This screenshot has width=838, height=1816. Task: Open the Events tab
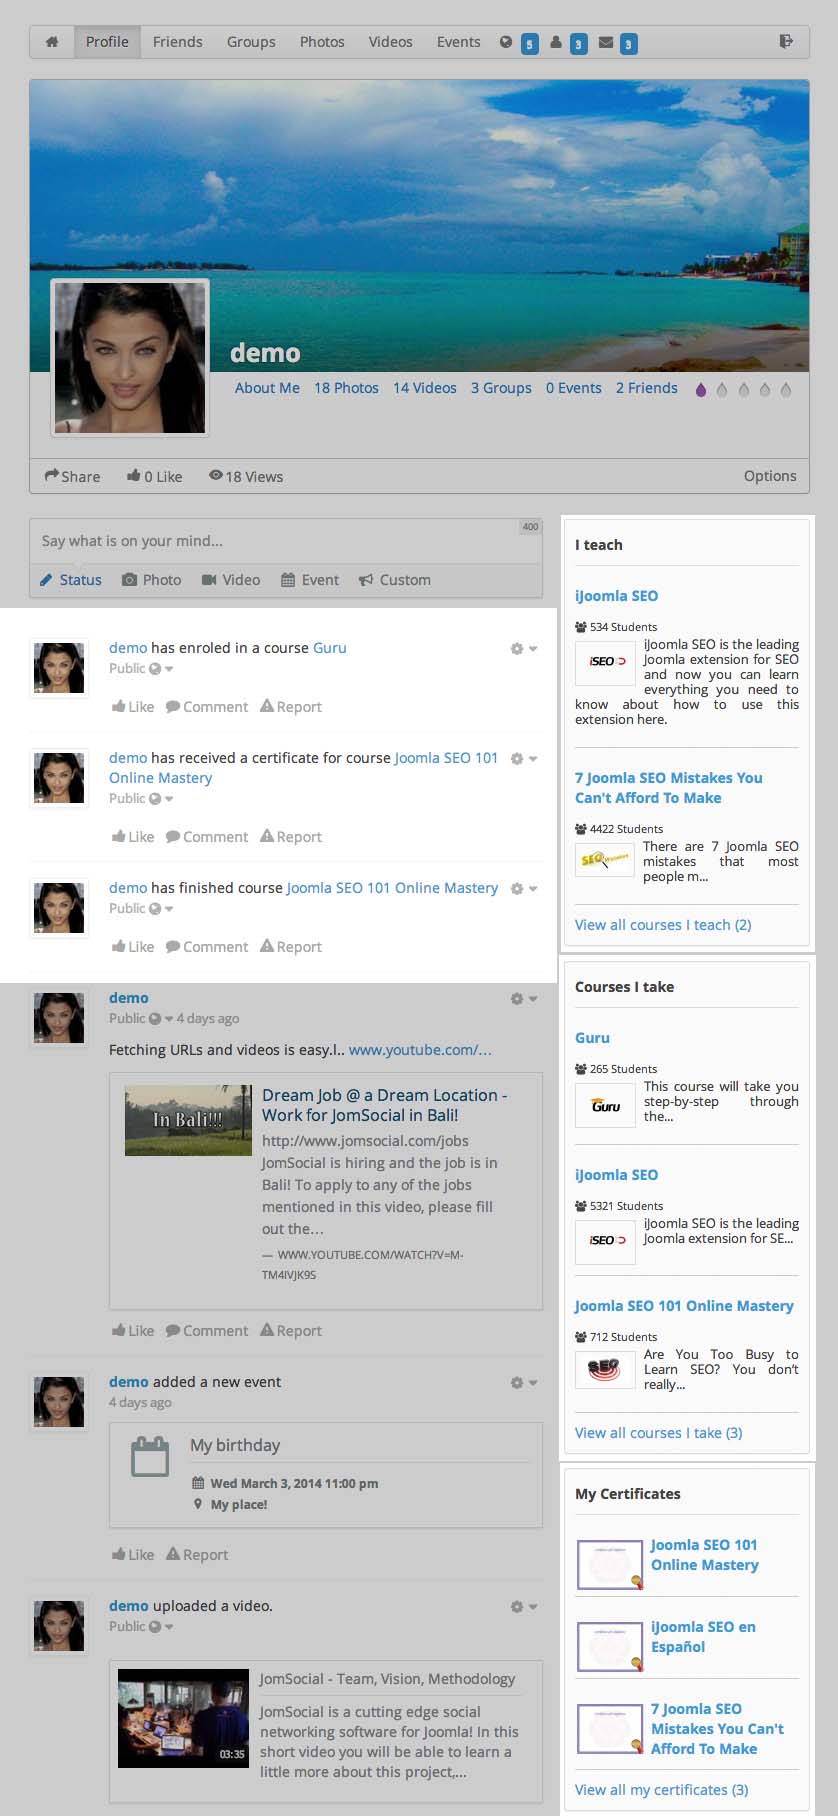458,42
